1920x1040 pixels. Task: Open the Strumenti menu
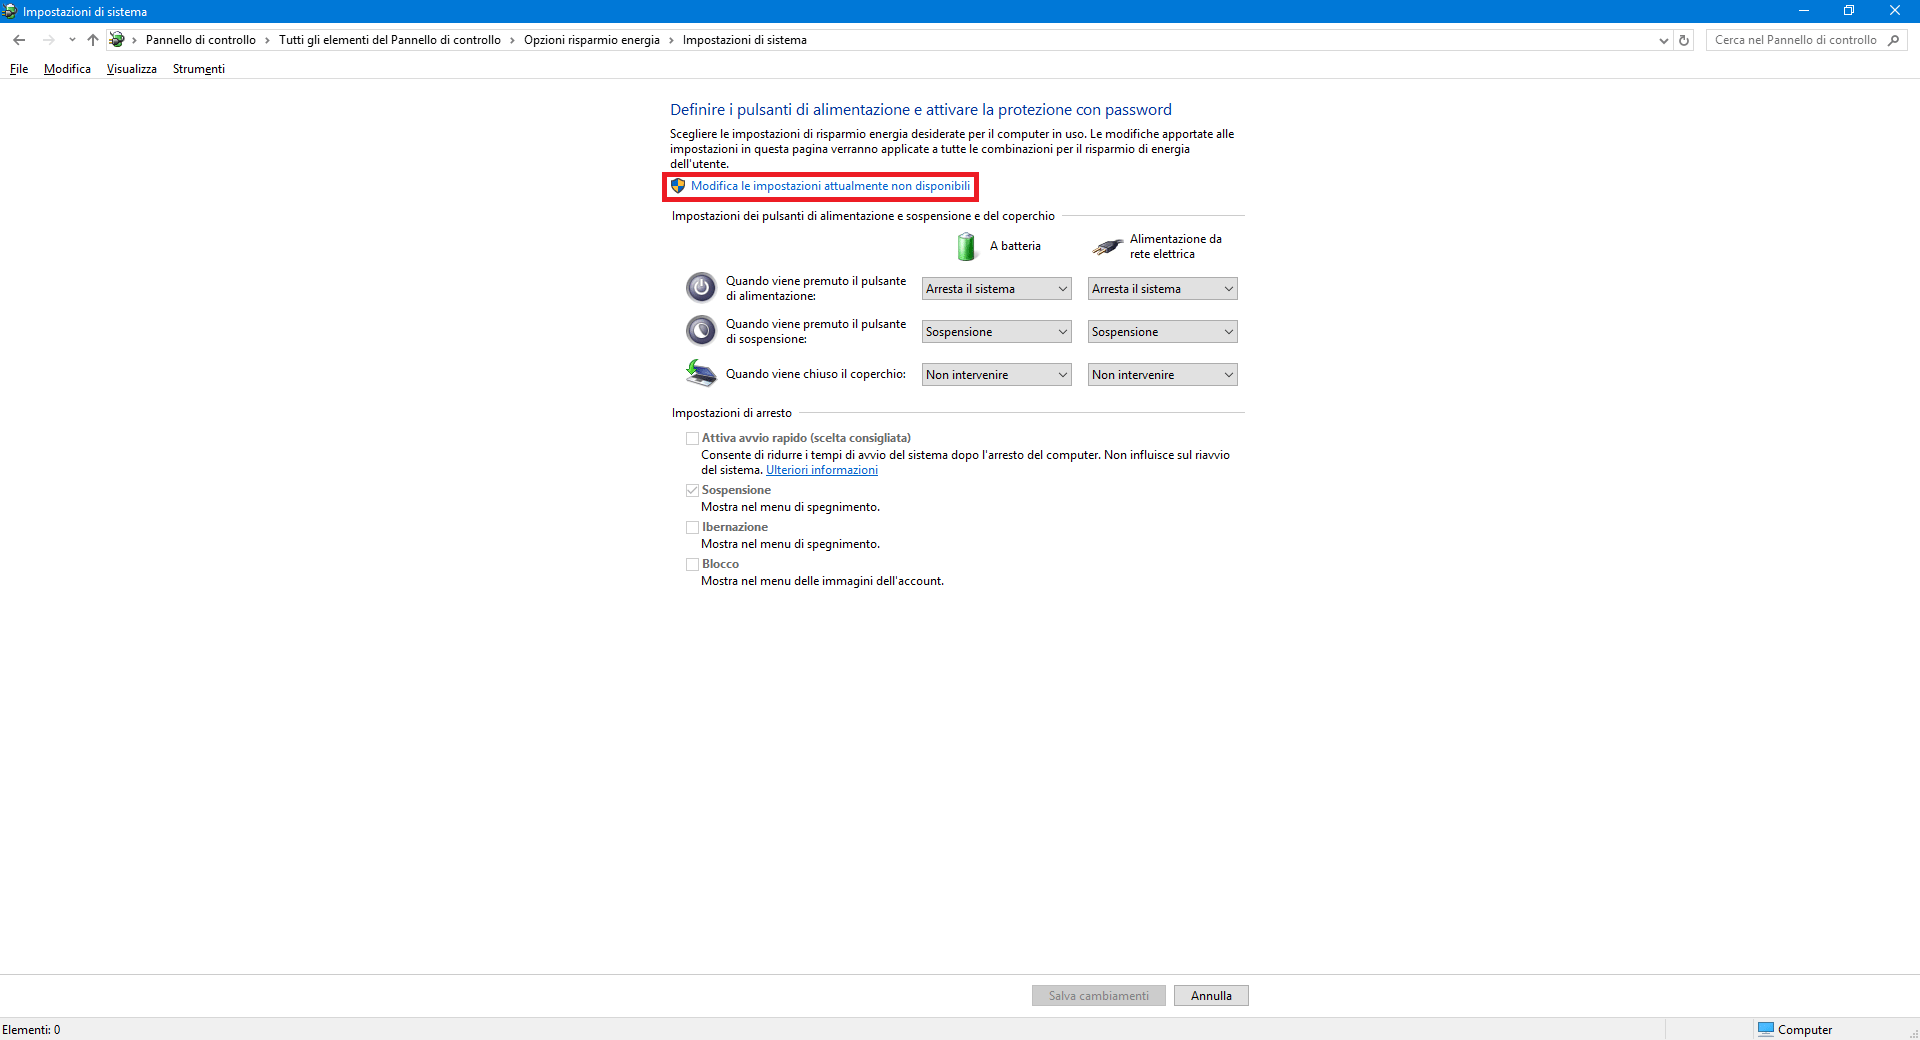198,69
